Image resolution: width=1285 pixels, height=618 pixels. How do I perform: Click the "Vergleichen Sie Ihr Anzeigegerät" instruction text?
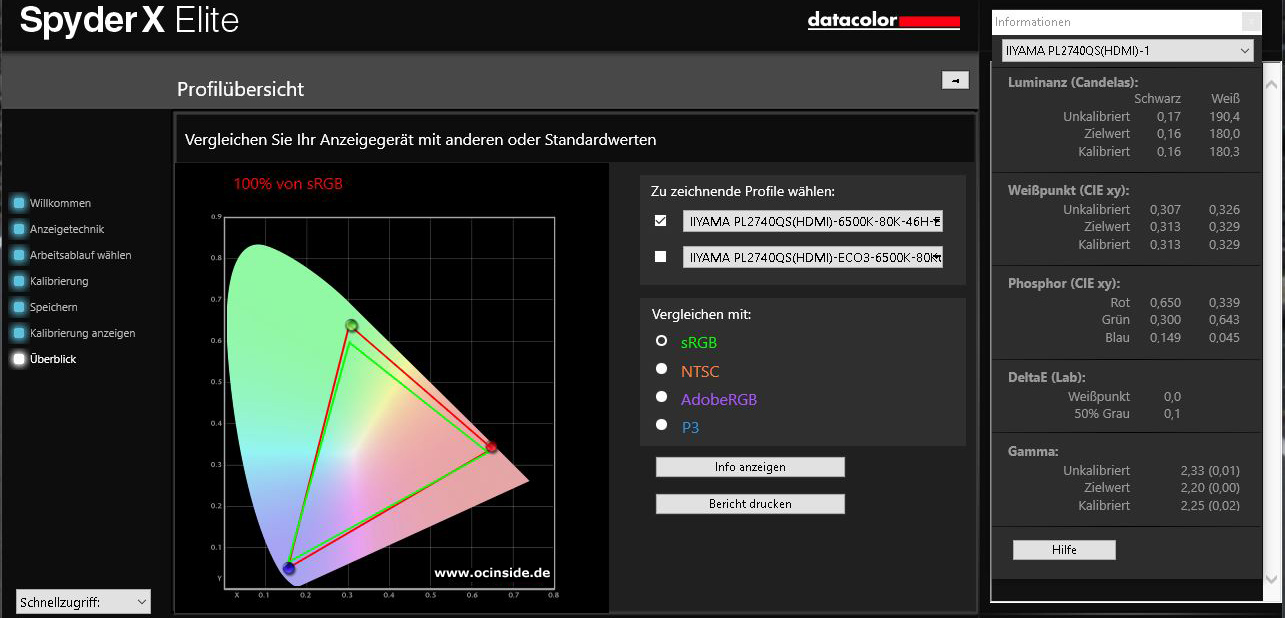pyautogui.click(x=420, y=139)
